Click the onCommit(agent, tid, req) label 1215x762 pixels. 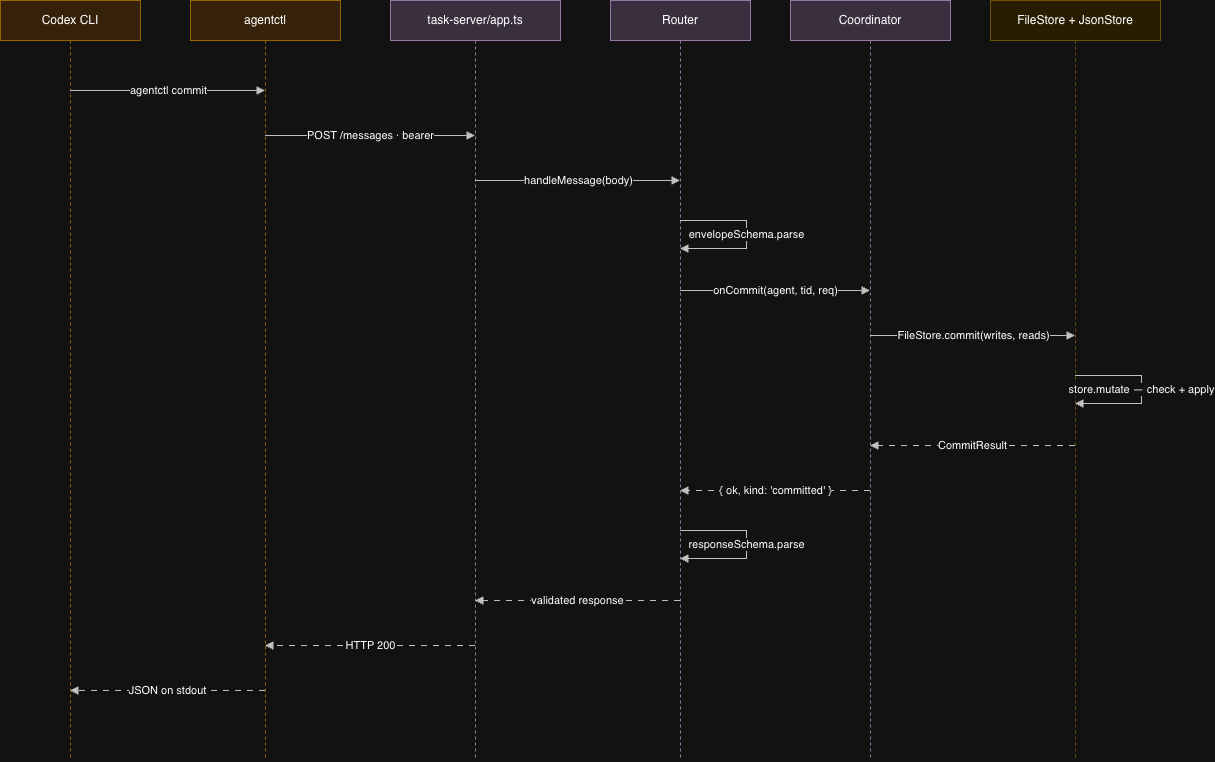point(775,290)
